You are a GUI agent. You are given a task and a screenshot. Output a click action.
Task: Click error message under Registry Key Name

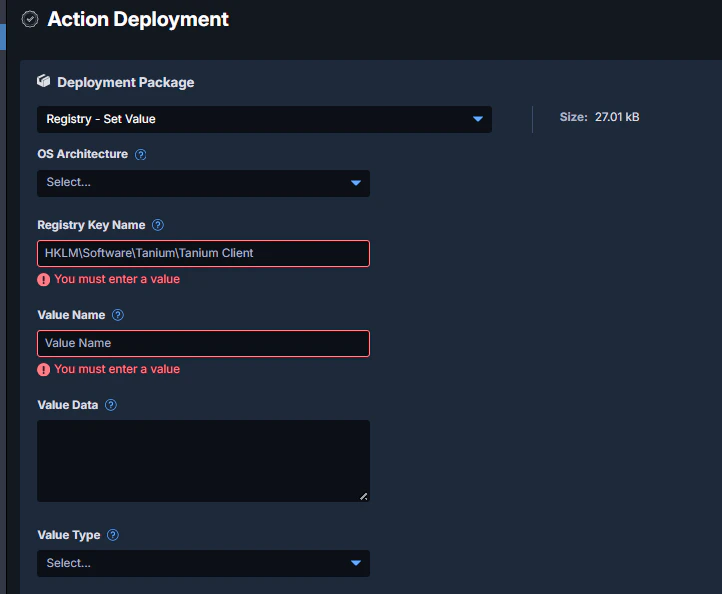click(117, 279)
